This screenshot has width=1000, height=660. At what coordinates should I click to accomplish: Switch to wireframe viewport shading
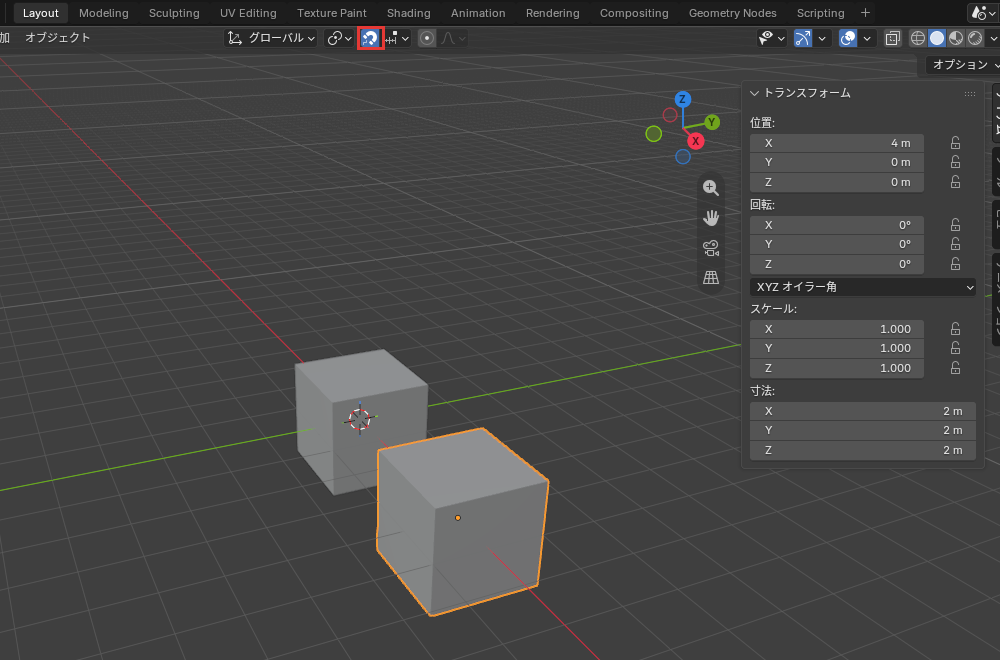tap(918, 38)
